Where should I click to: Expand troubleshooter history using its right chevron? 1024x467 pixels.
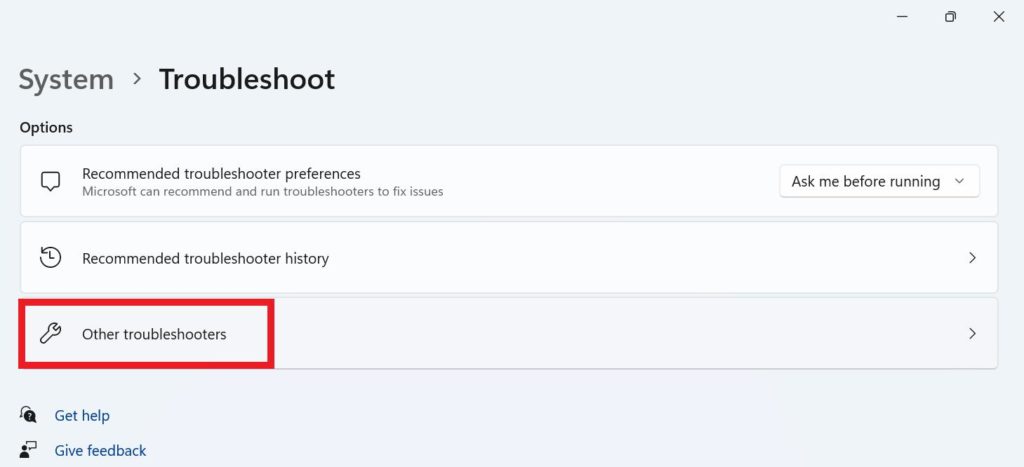(972, 258)
